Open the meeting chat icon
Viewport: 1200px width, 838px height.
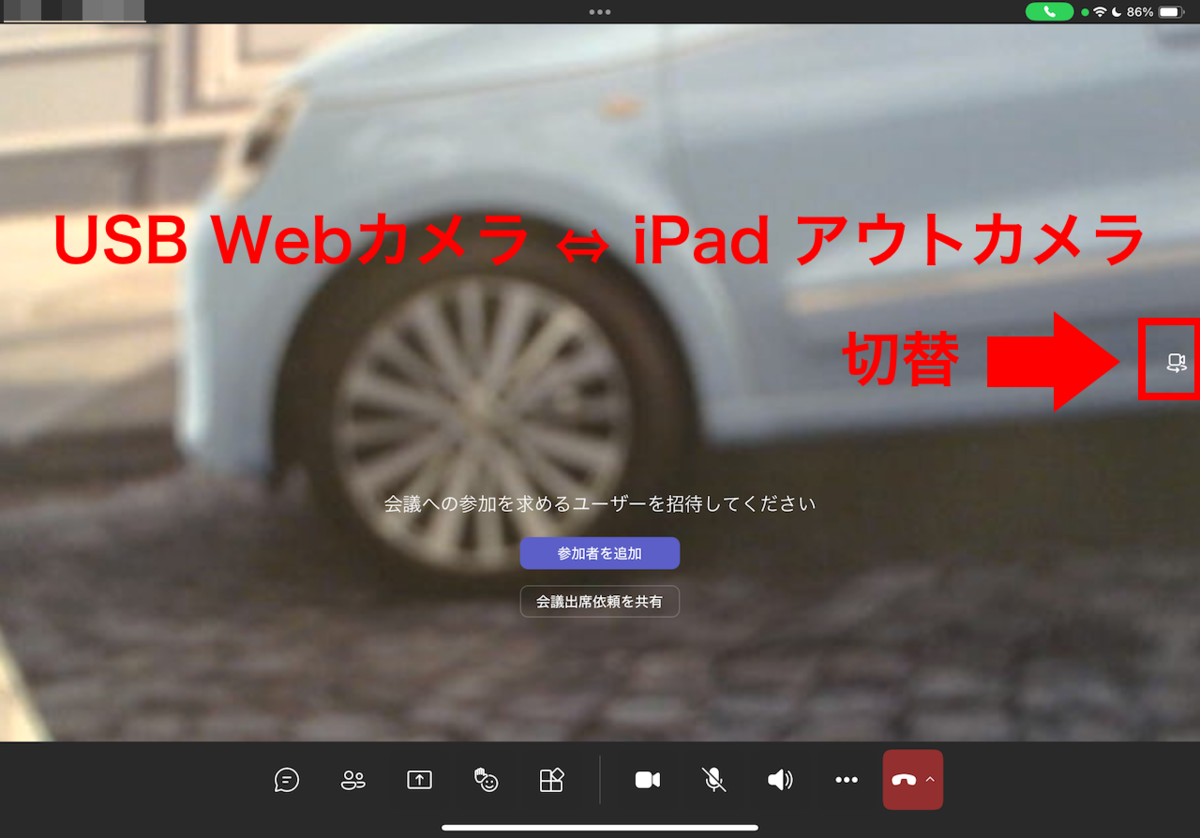[287, 780]
